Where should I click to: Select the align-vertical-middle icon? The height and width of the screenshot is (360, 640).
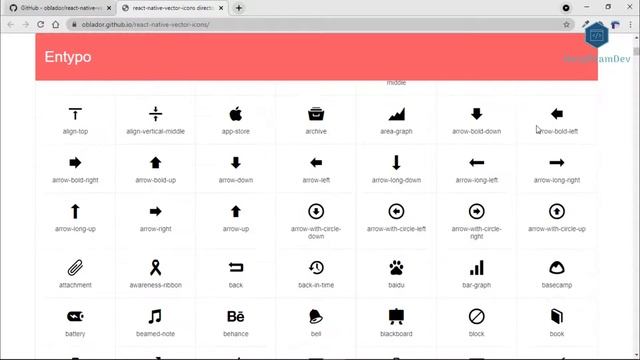point(156,114)
